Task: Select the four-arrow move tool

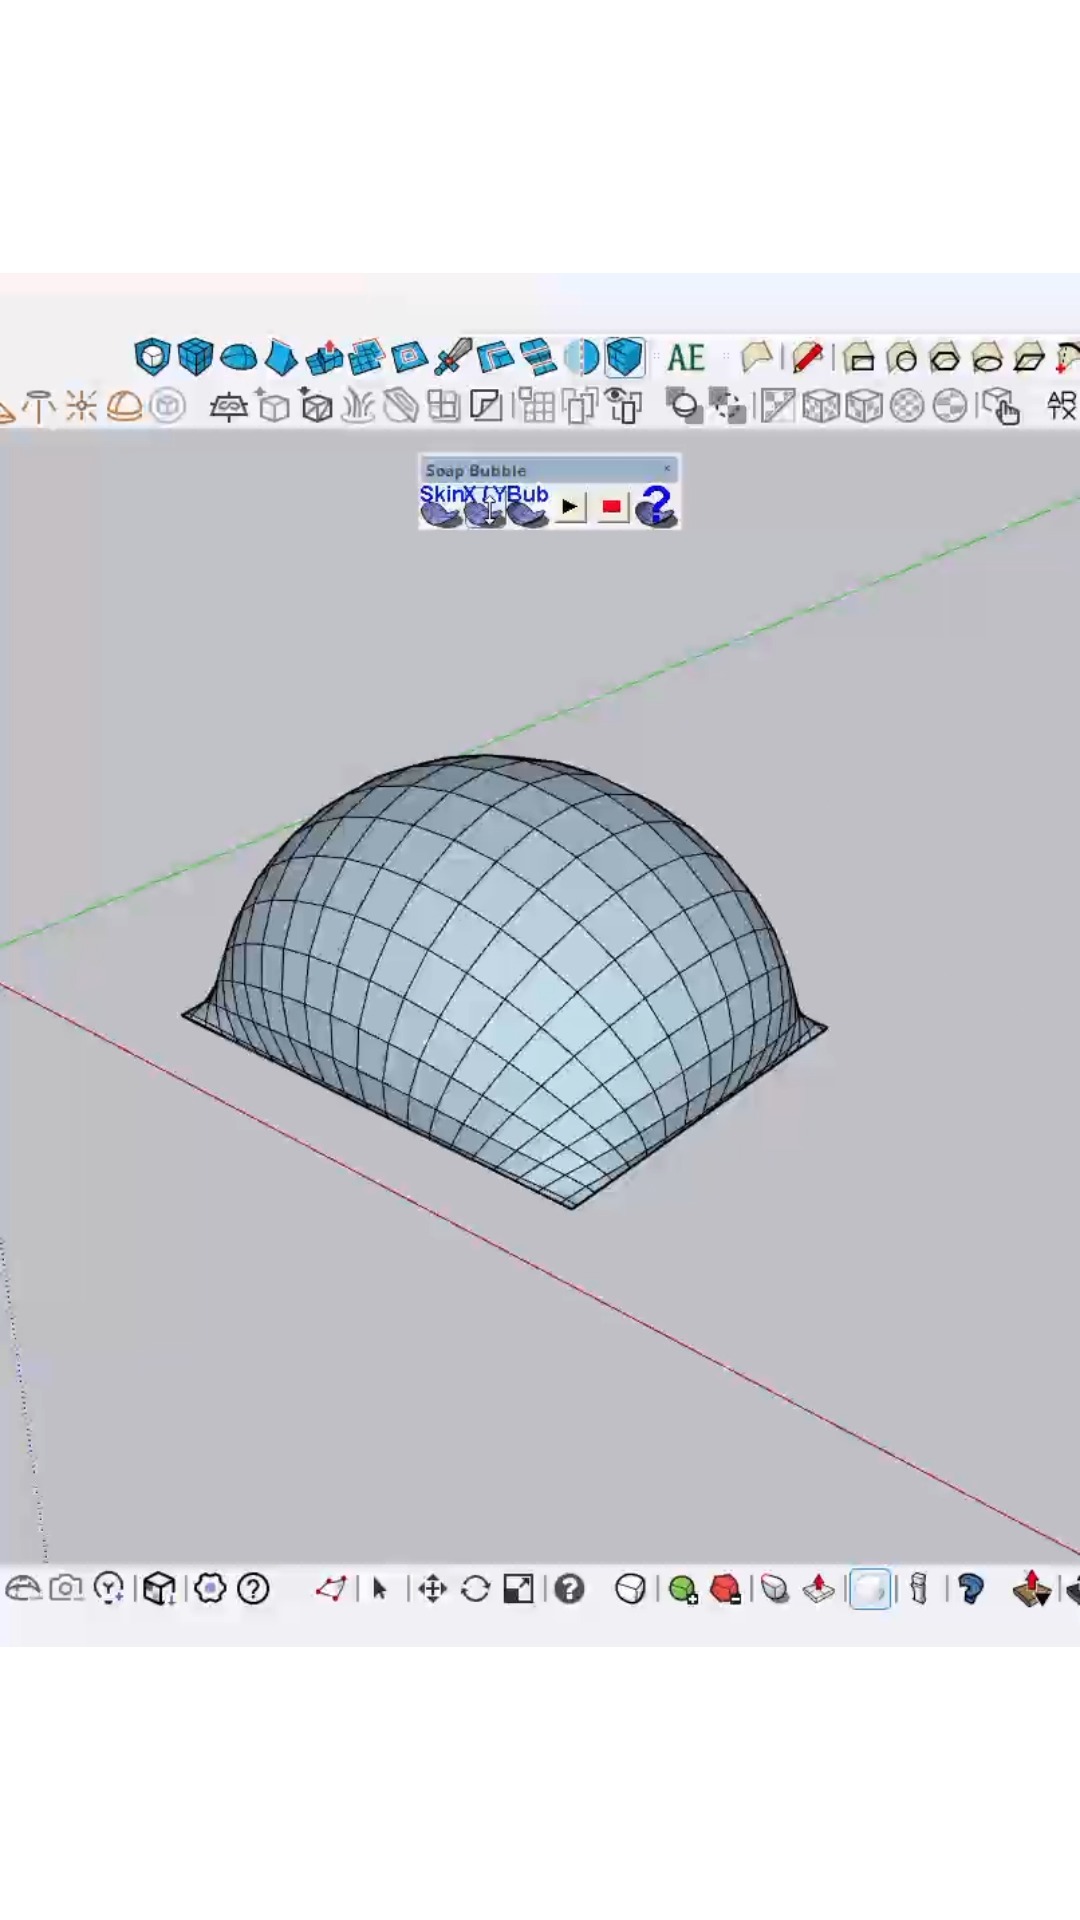Action: coord(432,1589)
